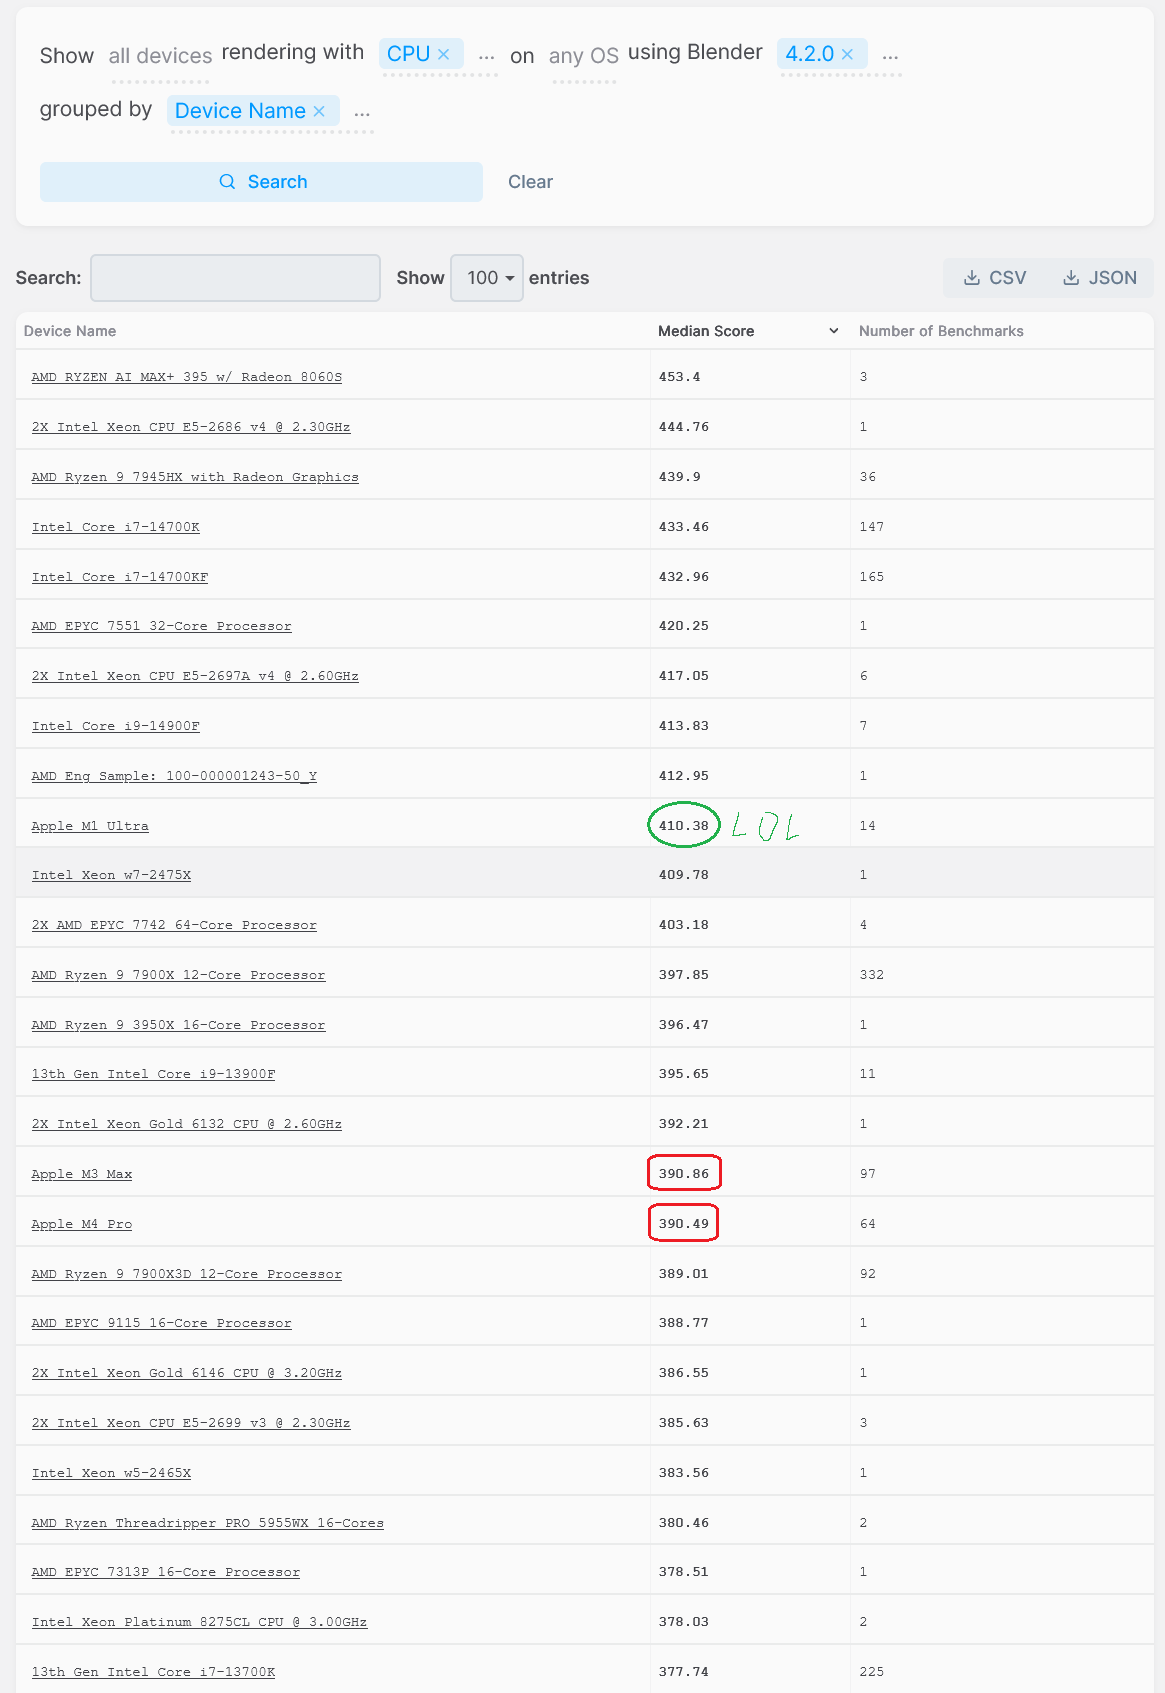Open AMD Eng Sample 100-000001243-50_Y link
Viewport: 1165px width, 1693px height.
click(173, 776)
